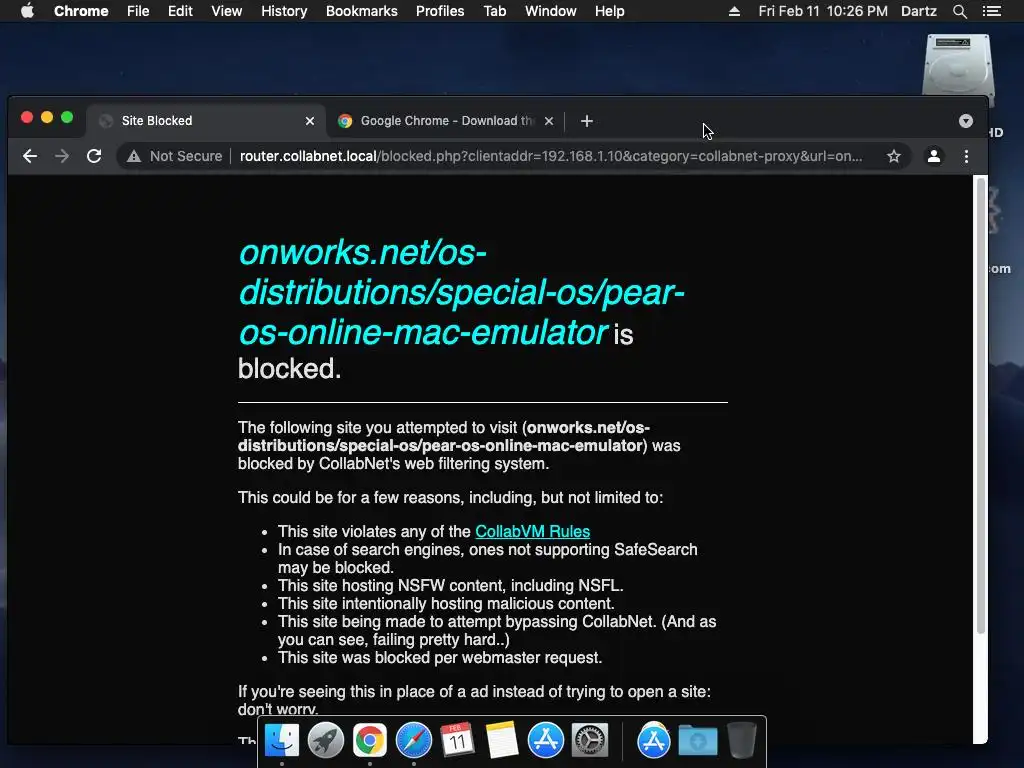Open the View menu
The height and width of the screenshot is (768, 1024).
tap(227, 11)
